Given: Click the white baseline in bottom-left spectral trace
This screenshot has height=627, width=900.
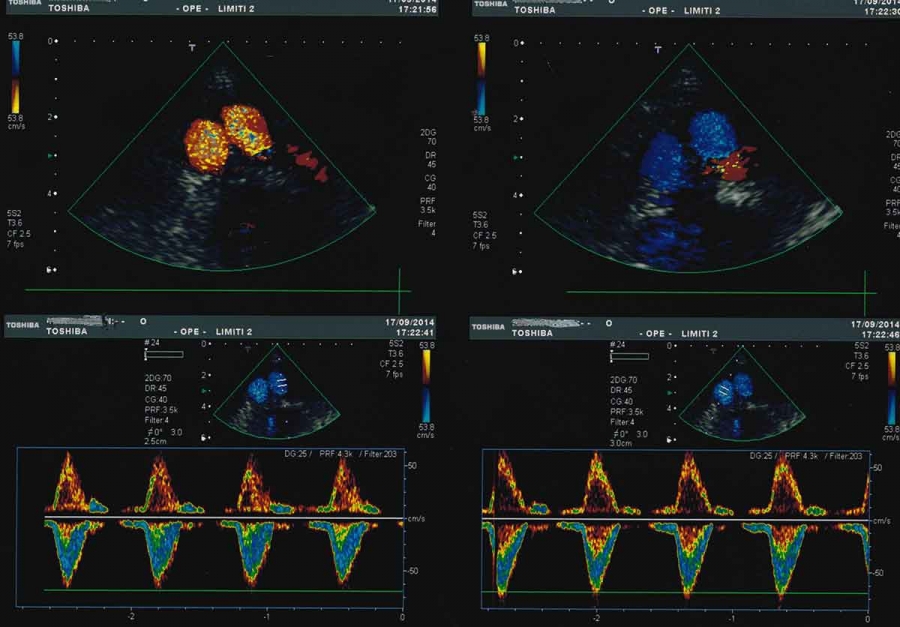Looking at the screenshot, I should click(x=220, y=517).
